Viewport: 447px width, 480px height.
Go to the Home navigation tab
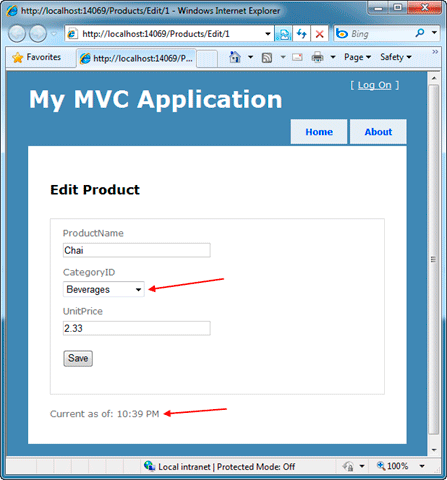click(319, 132)
